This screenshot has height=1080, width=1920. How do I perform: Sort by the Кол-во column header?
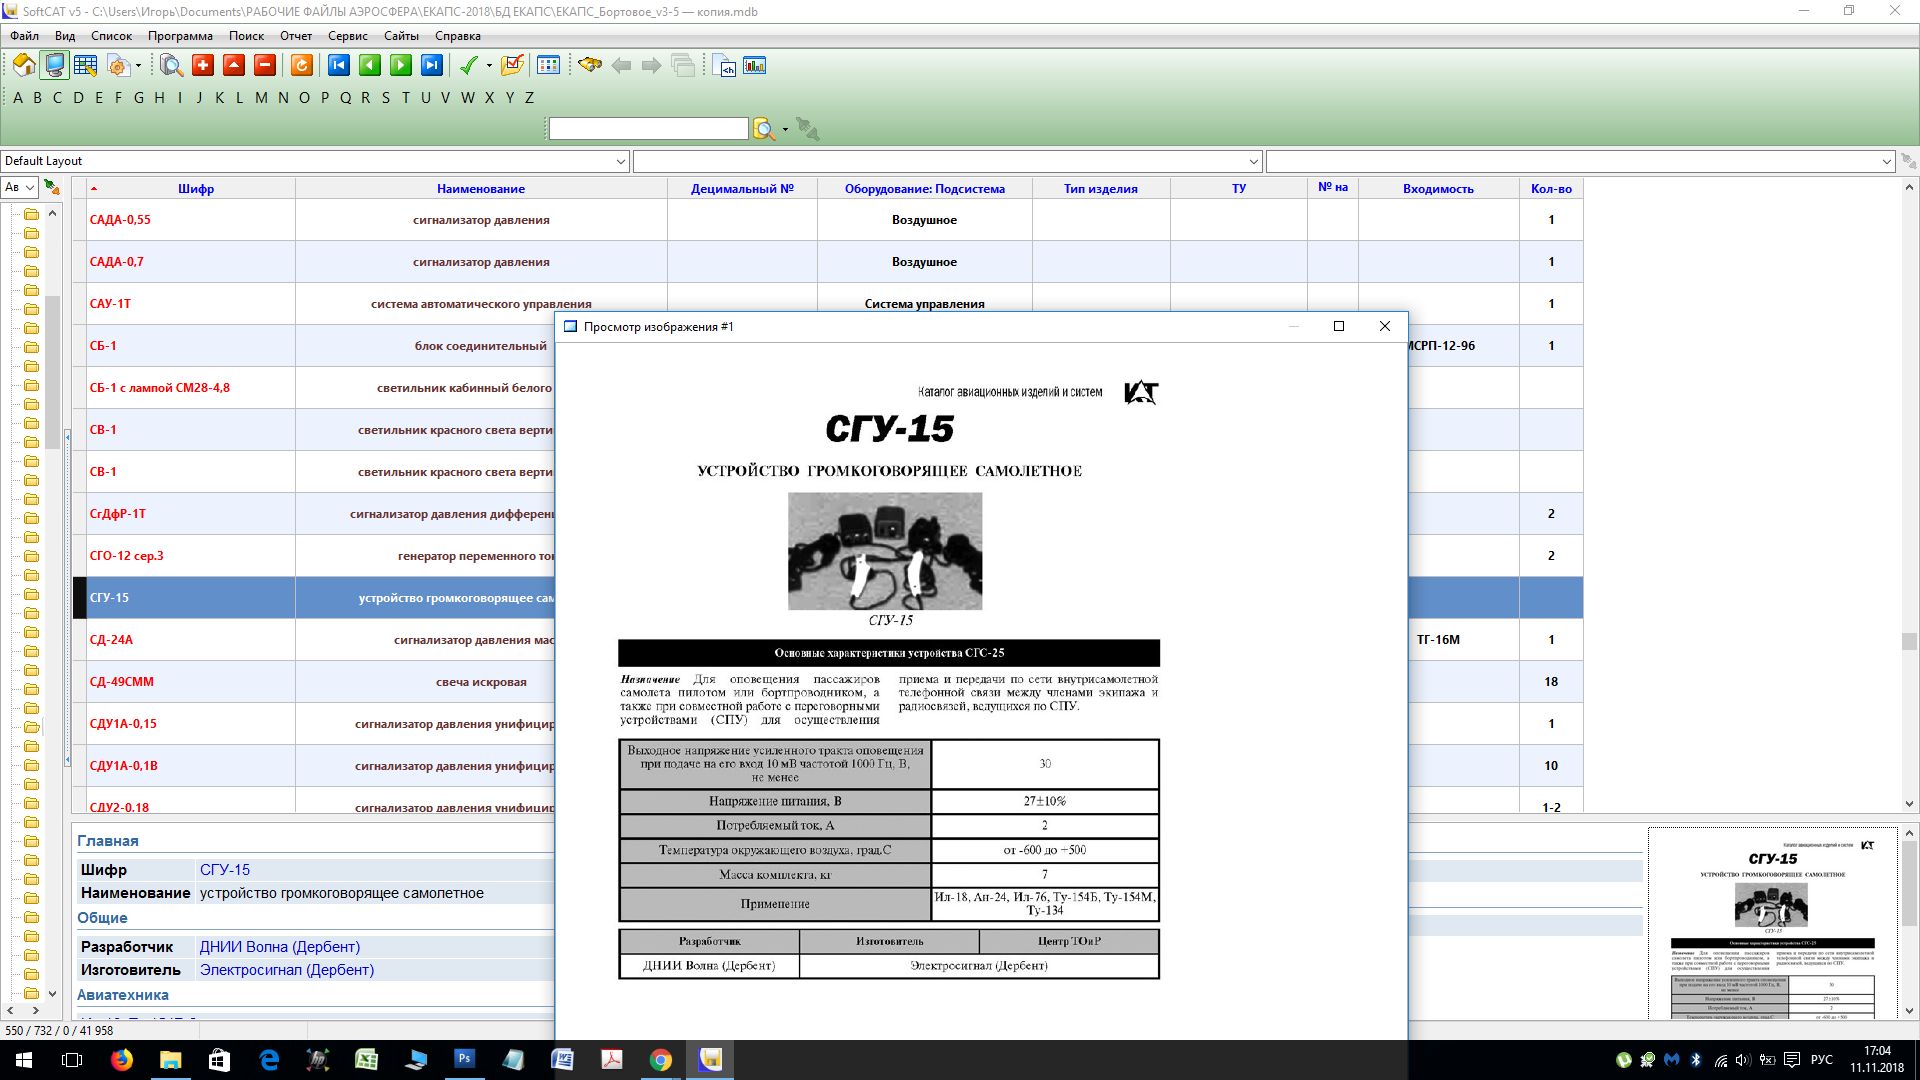pyautogui.click(x=1551, y=188)
